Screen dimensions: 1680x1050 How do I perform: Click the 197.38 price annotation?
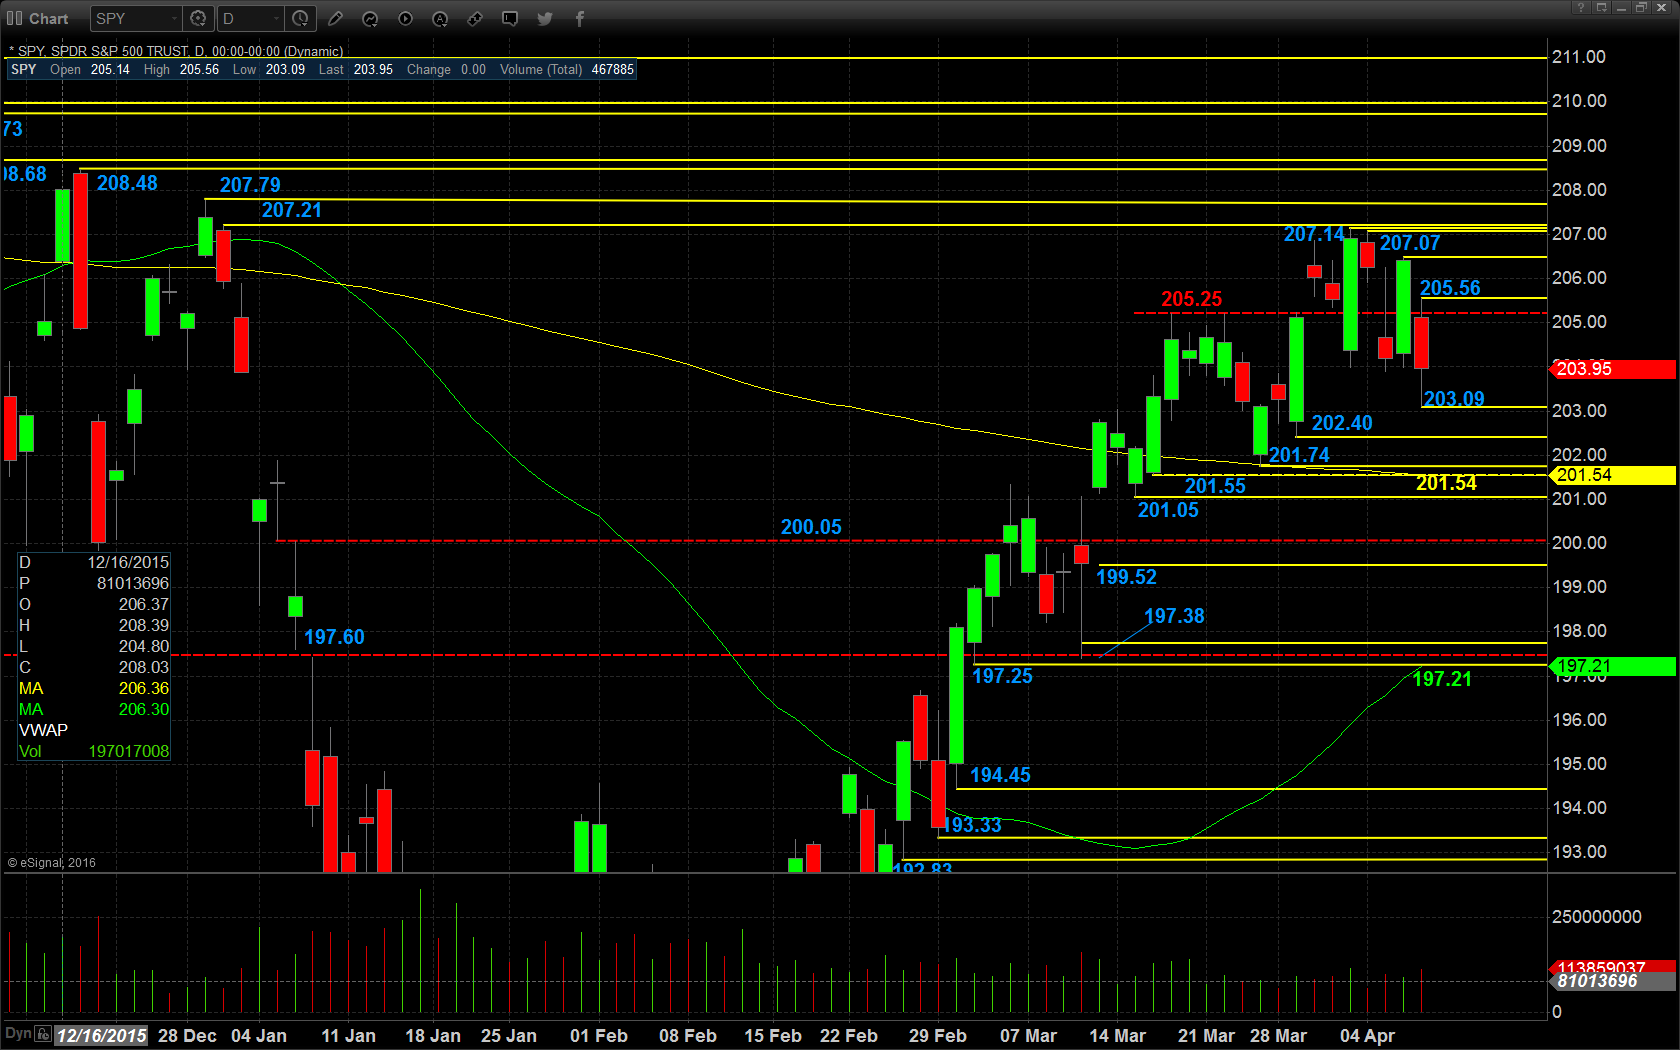(1174, 616)
